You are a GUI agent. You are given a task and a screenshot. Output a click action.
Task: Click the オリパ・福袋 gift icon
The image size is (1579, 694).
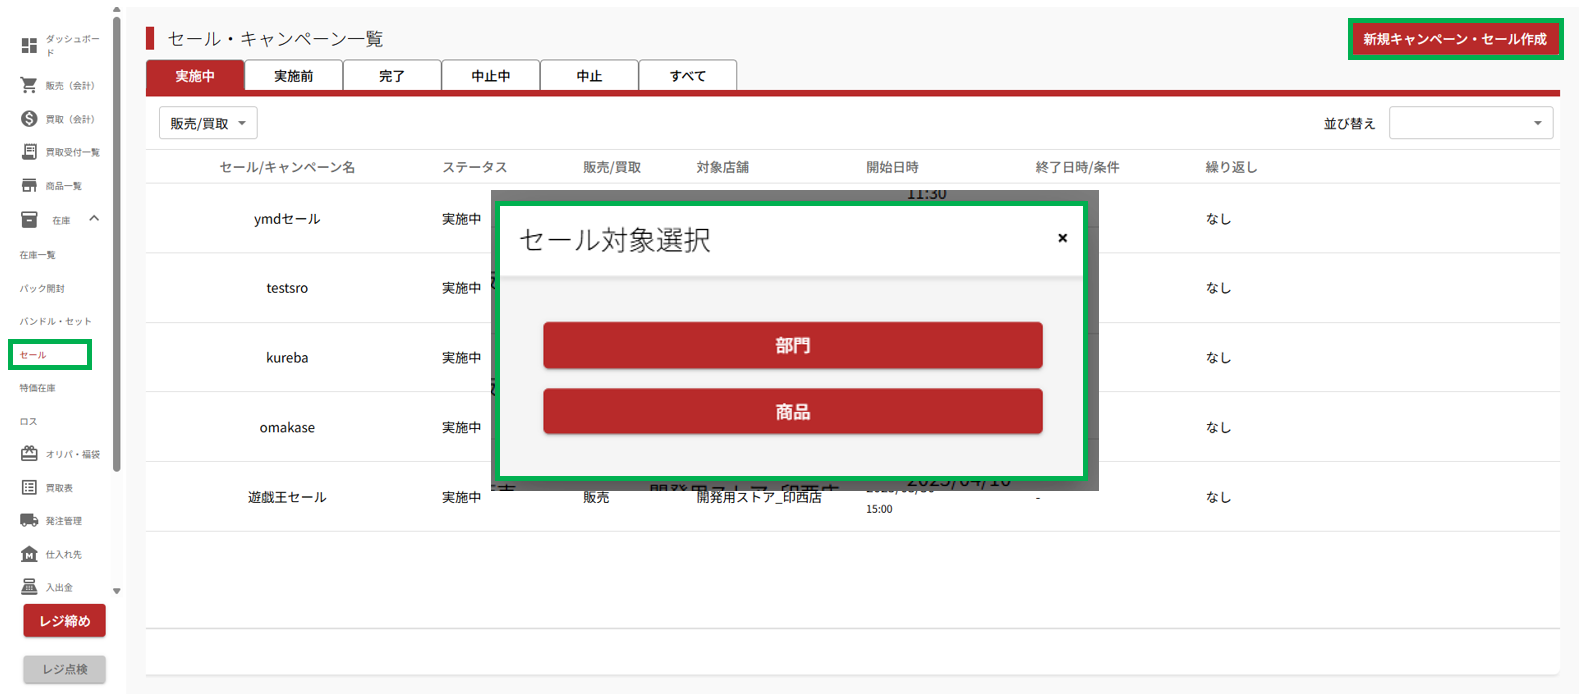[x=29, y=454]
